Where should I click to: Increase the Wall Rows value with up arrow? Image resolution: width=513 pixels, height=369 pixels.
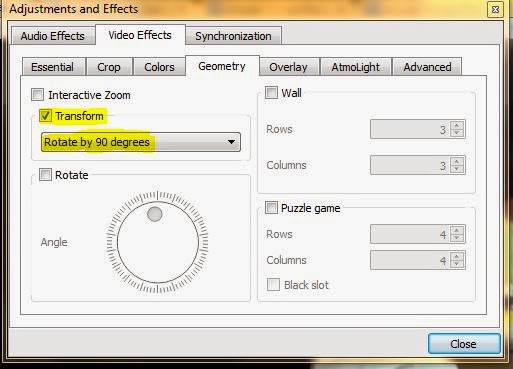coord(457,125)
